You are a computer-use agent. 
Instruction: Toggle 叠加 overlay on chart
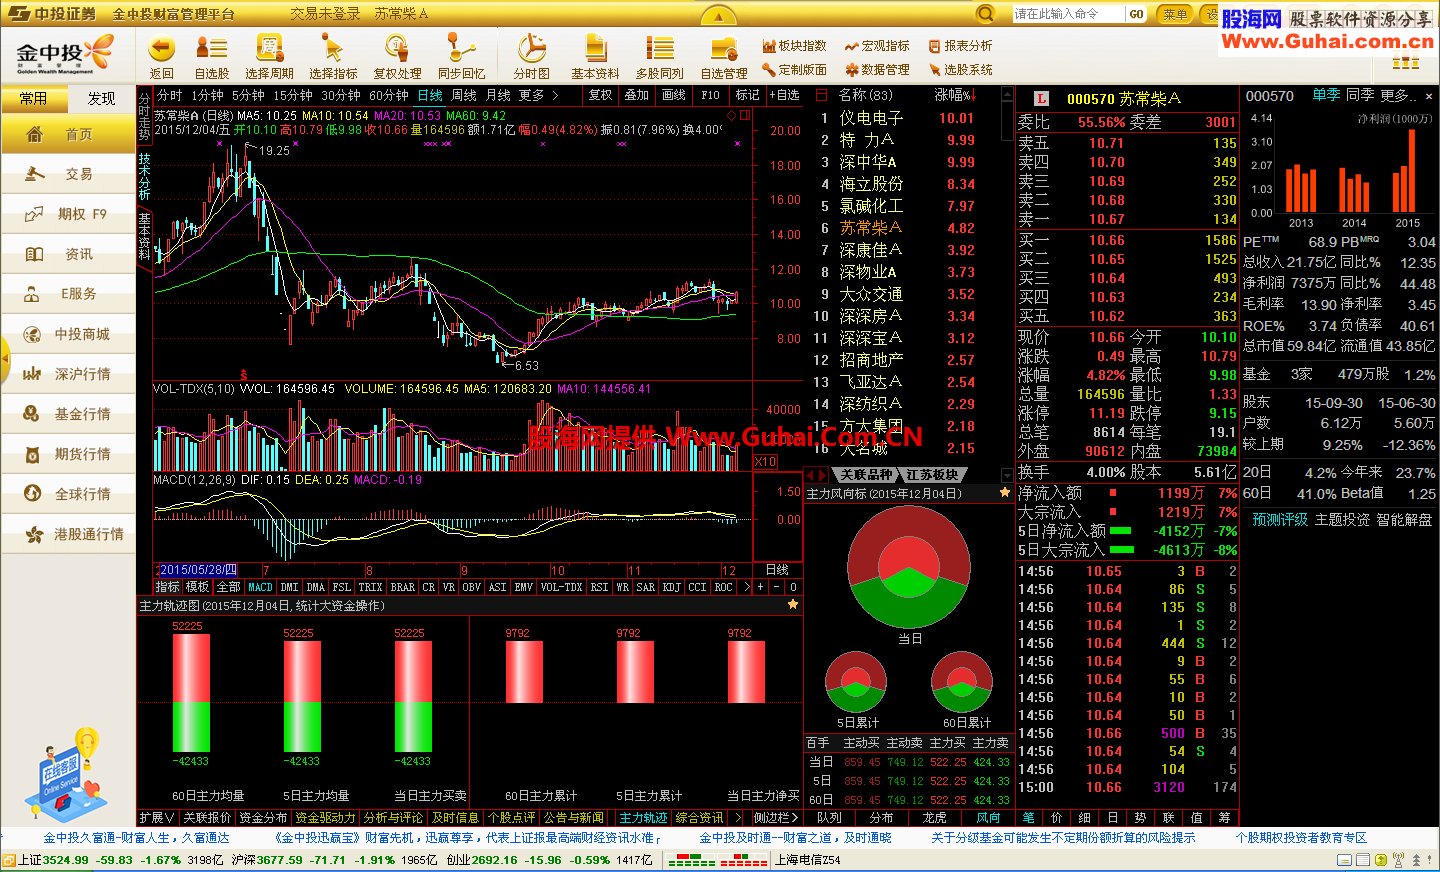point(637,95)
